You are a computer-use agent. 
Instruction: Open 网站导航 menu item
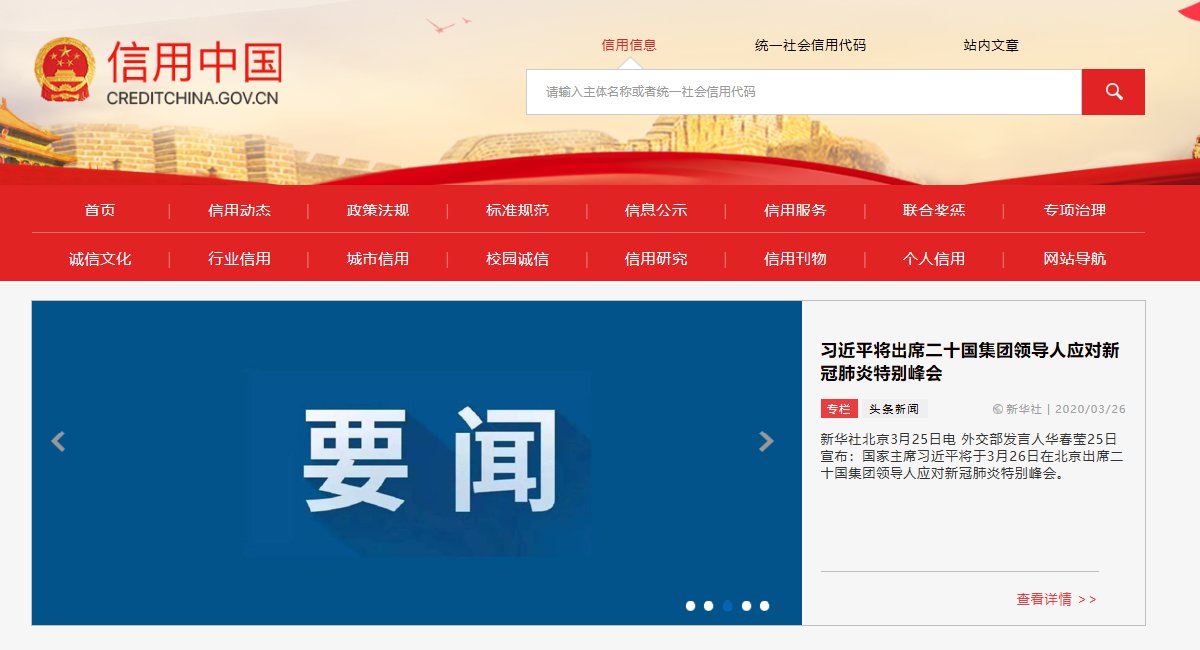click(1075, 258)
